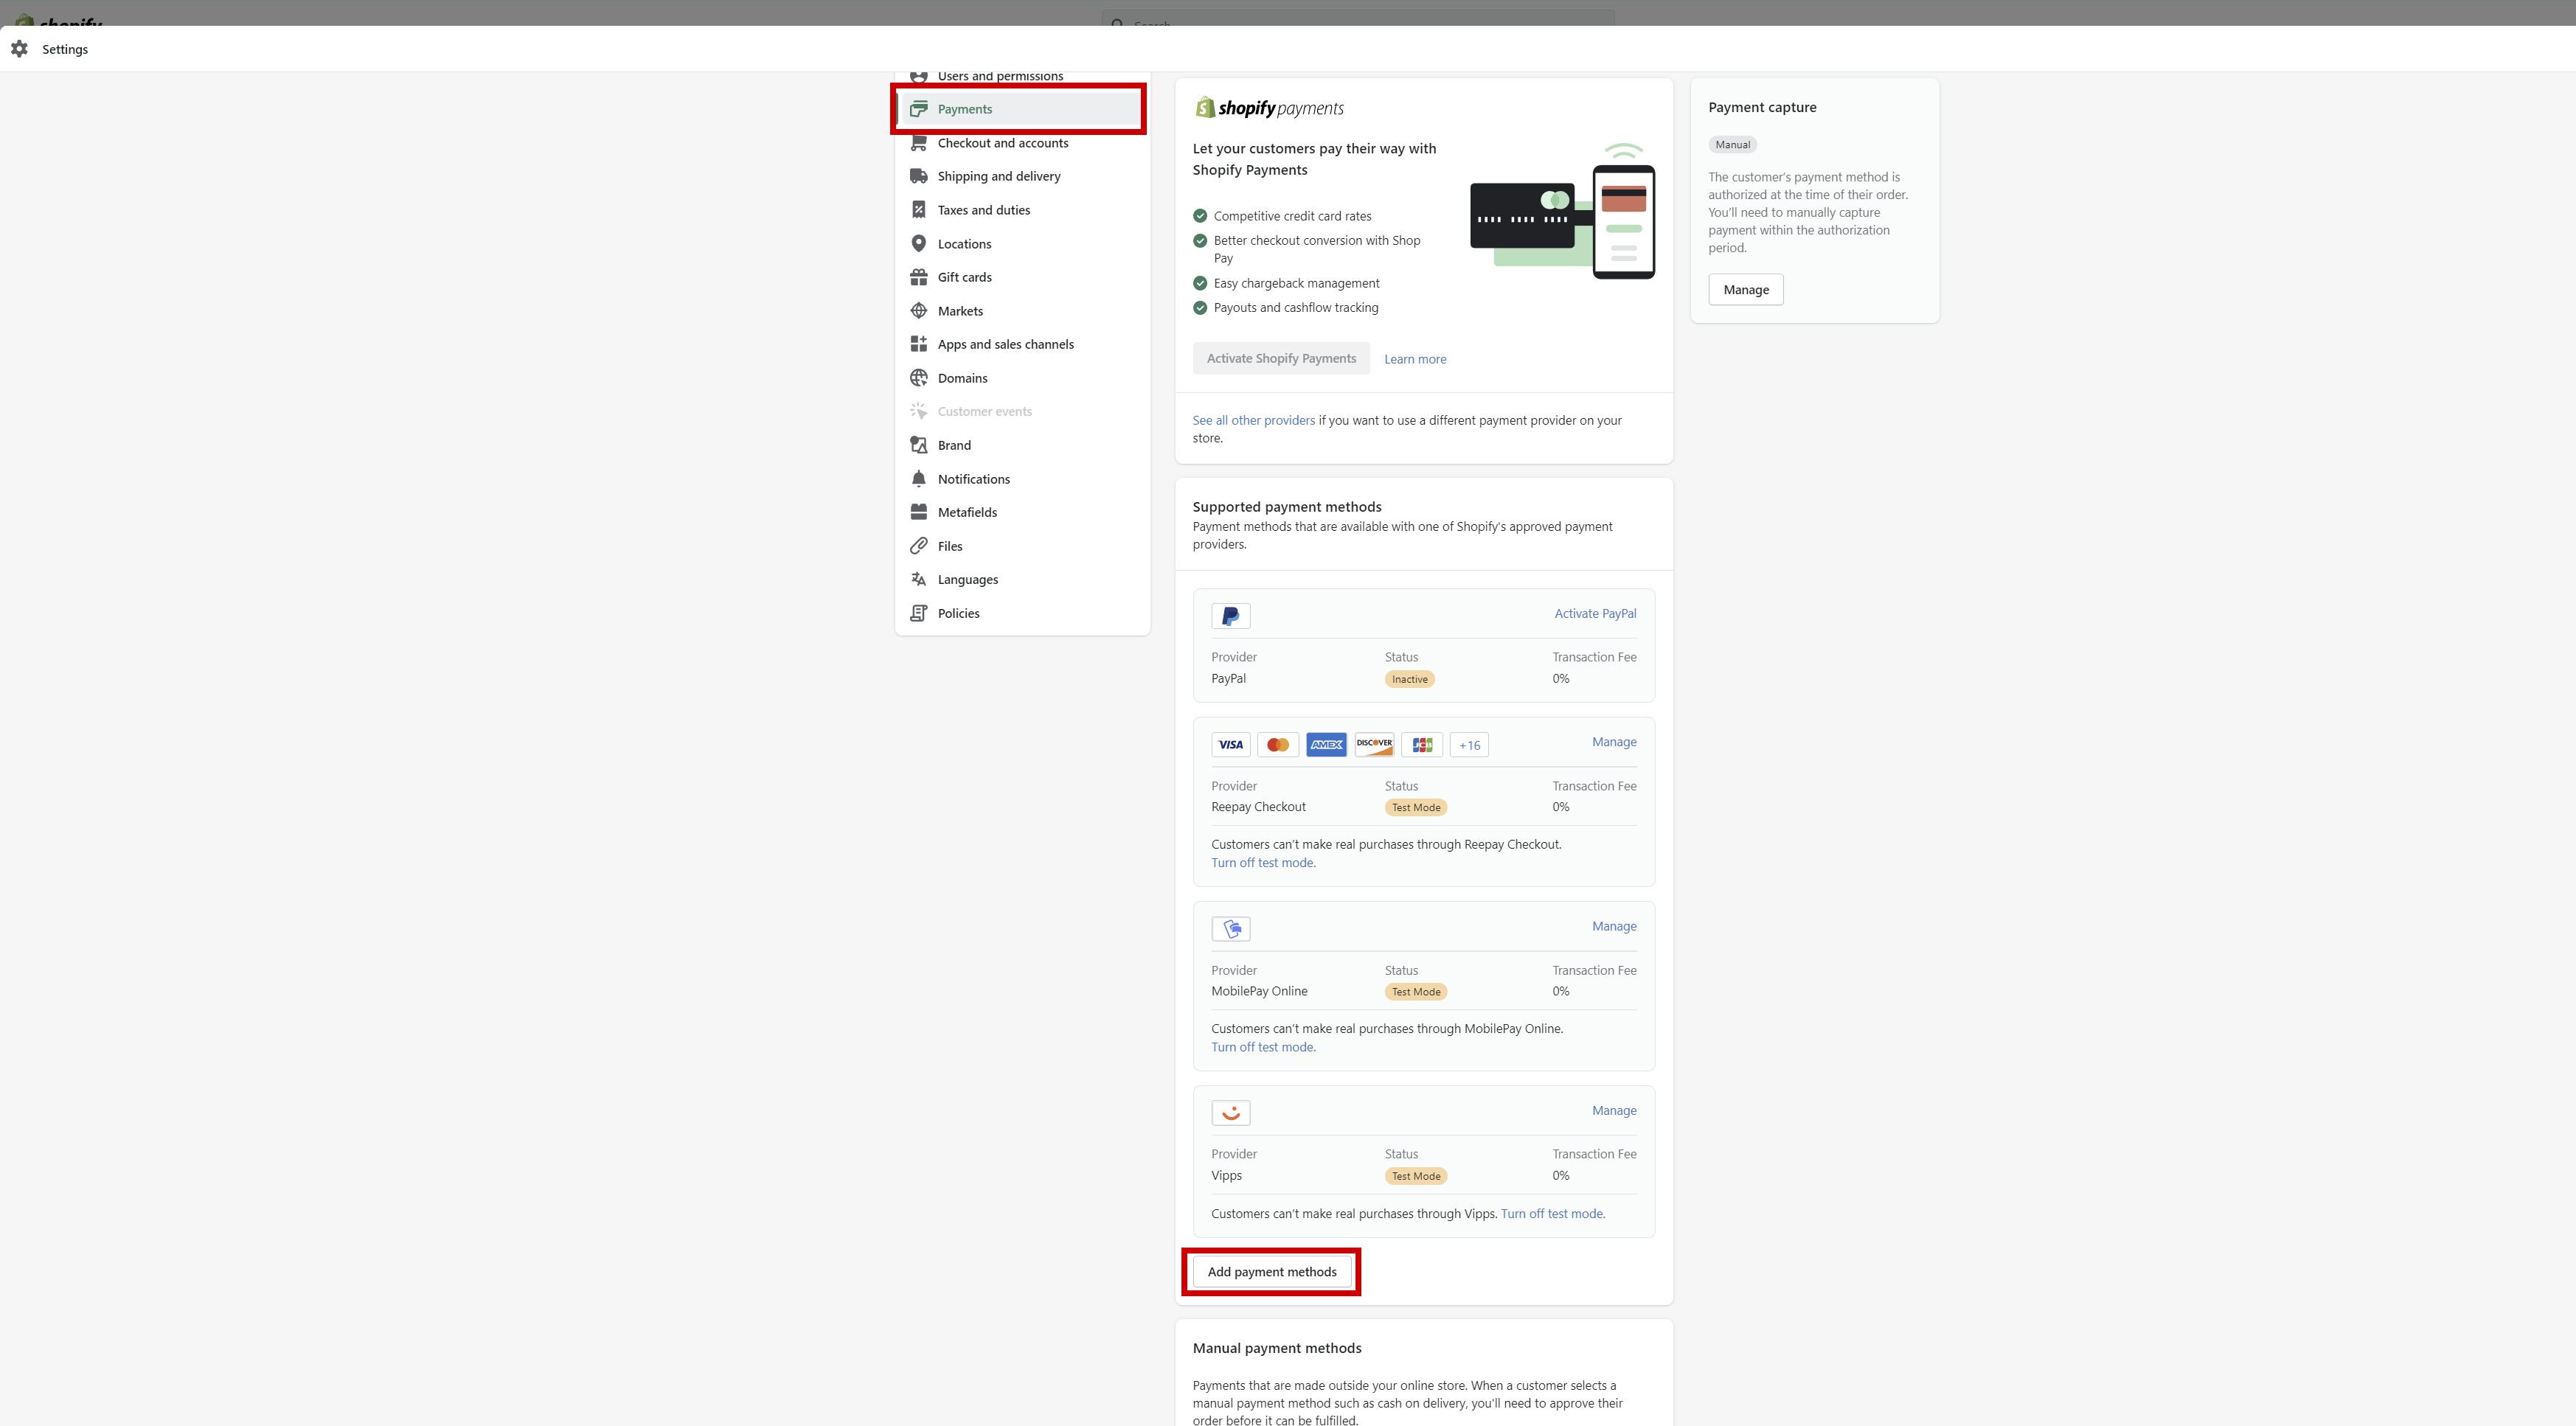The image size is (2576, 1426).
Task: Click the Visa card icon
Action: (x=1231, y=745)
